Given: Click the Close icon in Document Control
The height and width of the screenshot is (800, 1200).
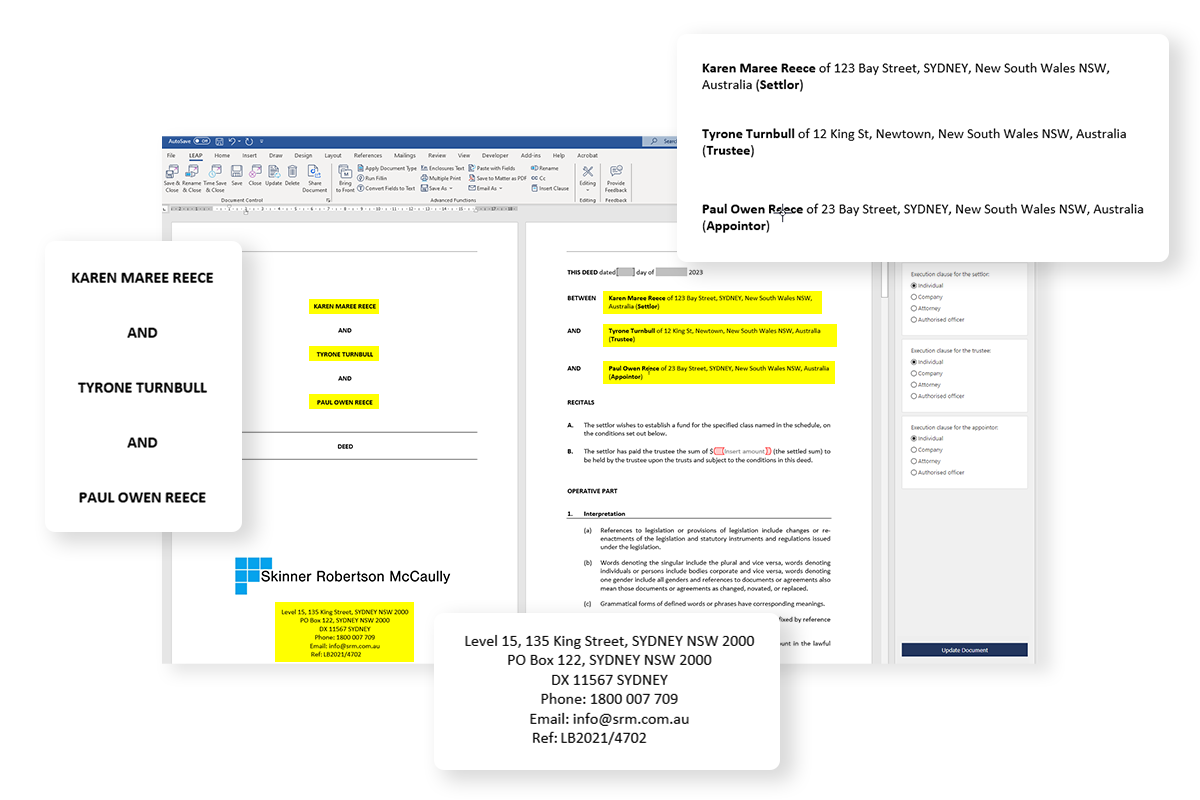Looking at the screenshot, I should 255,176.
